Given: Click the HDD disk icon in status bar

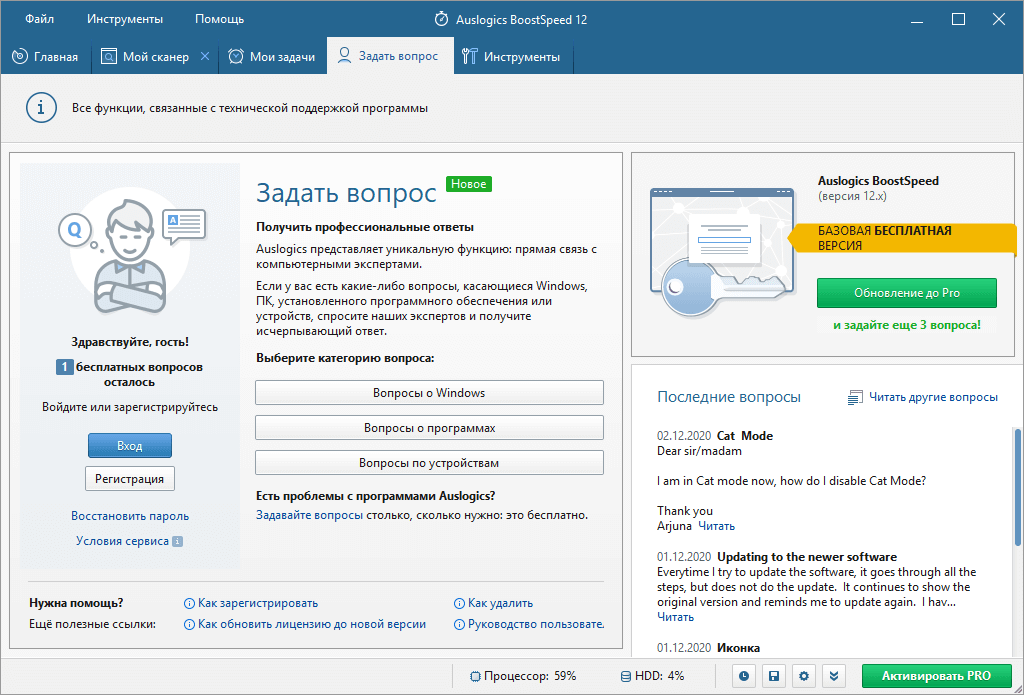Looking at the screenshot, I should click(x=626, y=676).
